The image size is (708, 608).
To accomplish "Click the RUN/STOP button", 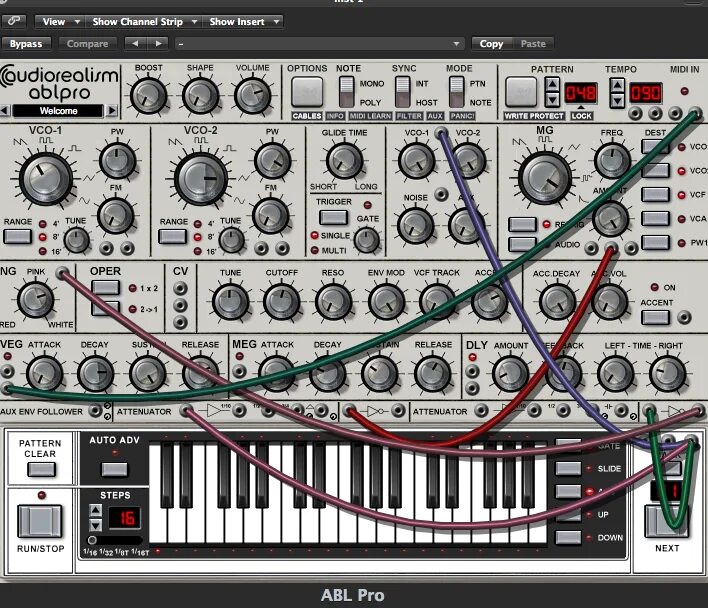I will click(x=40, y=521).
